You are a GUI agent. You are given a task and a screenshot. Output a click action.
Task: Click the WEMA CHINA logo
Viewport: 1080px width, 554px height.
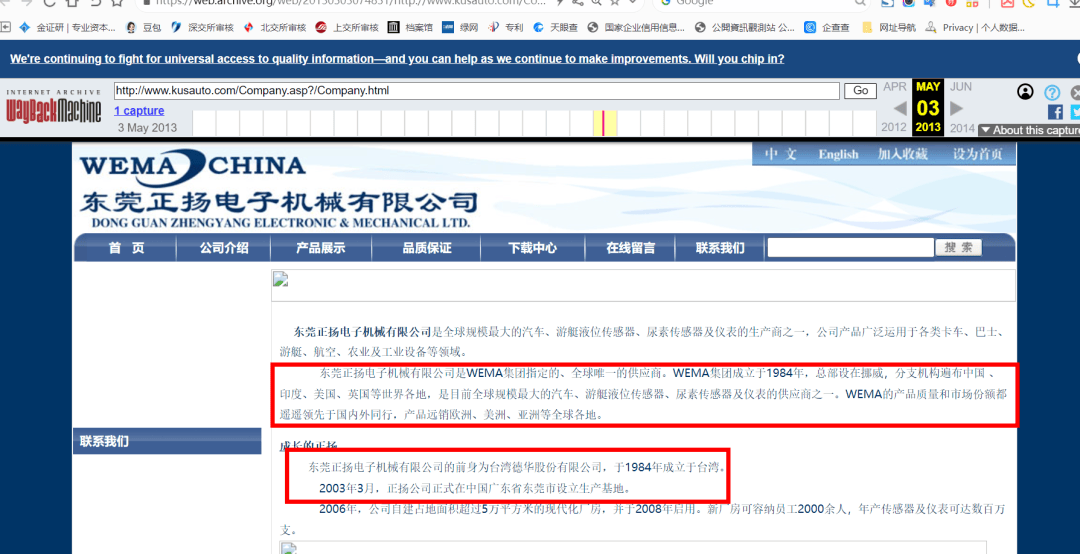[193, 166]
